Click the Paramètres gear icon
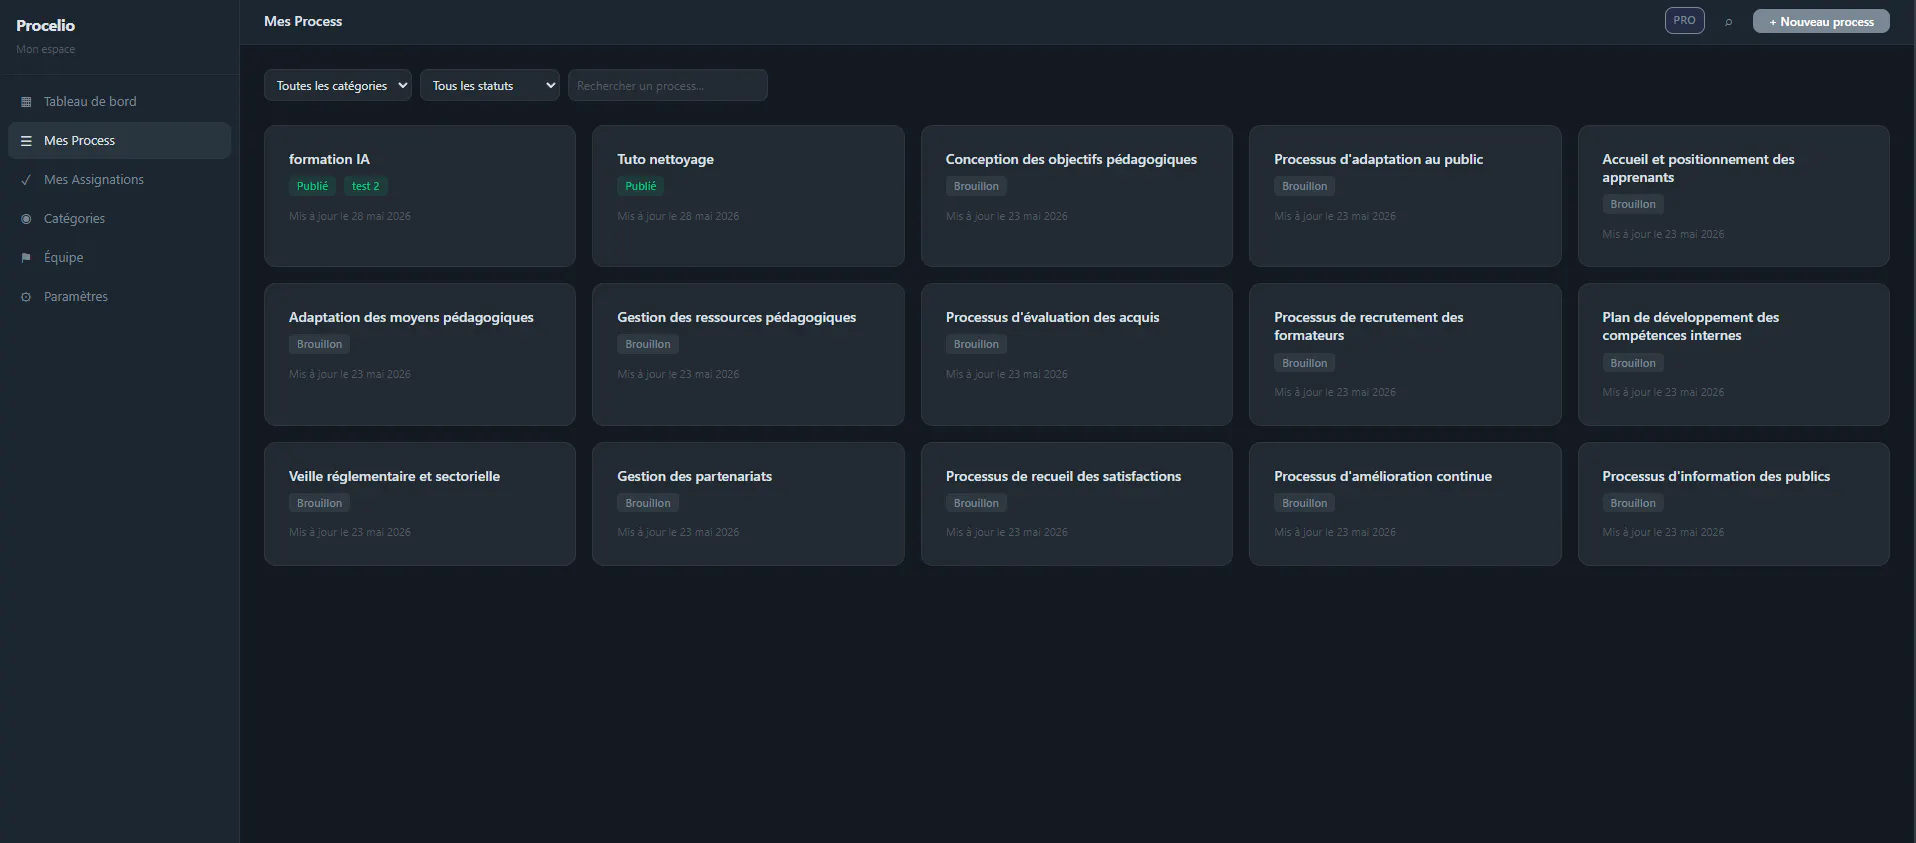Screen dimensions: 1916x843 [x=26, y=297]
